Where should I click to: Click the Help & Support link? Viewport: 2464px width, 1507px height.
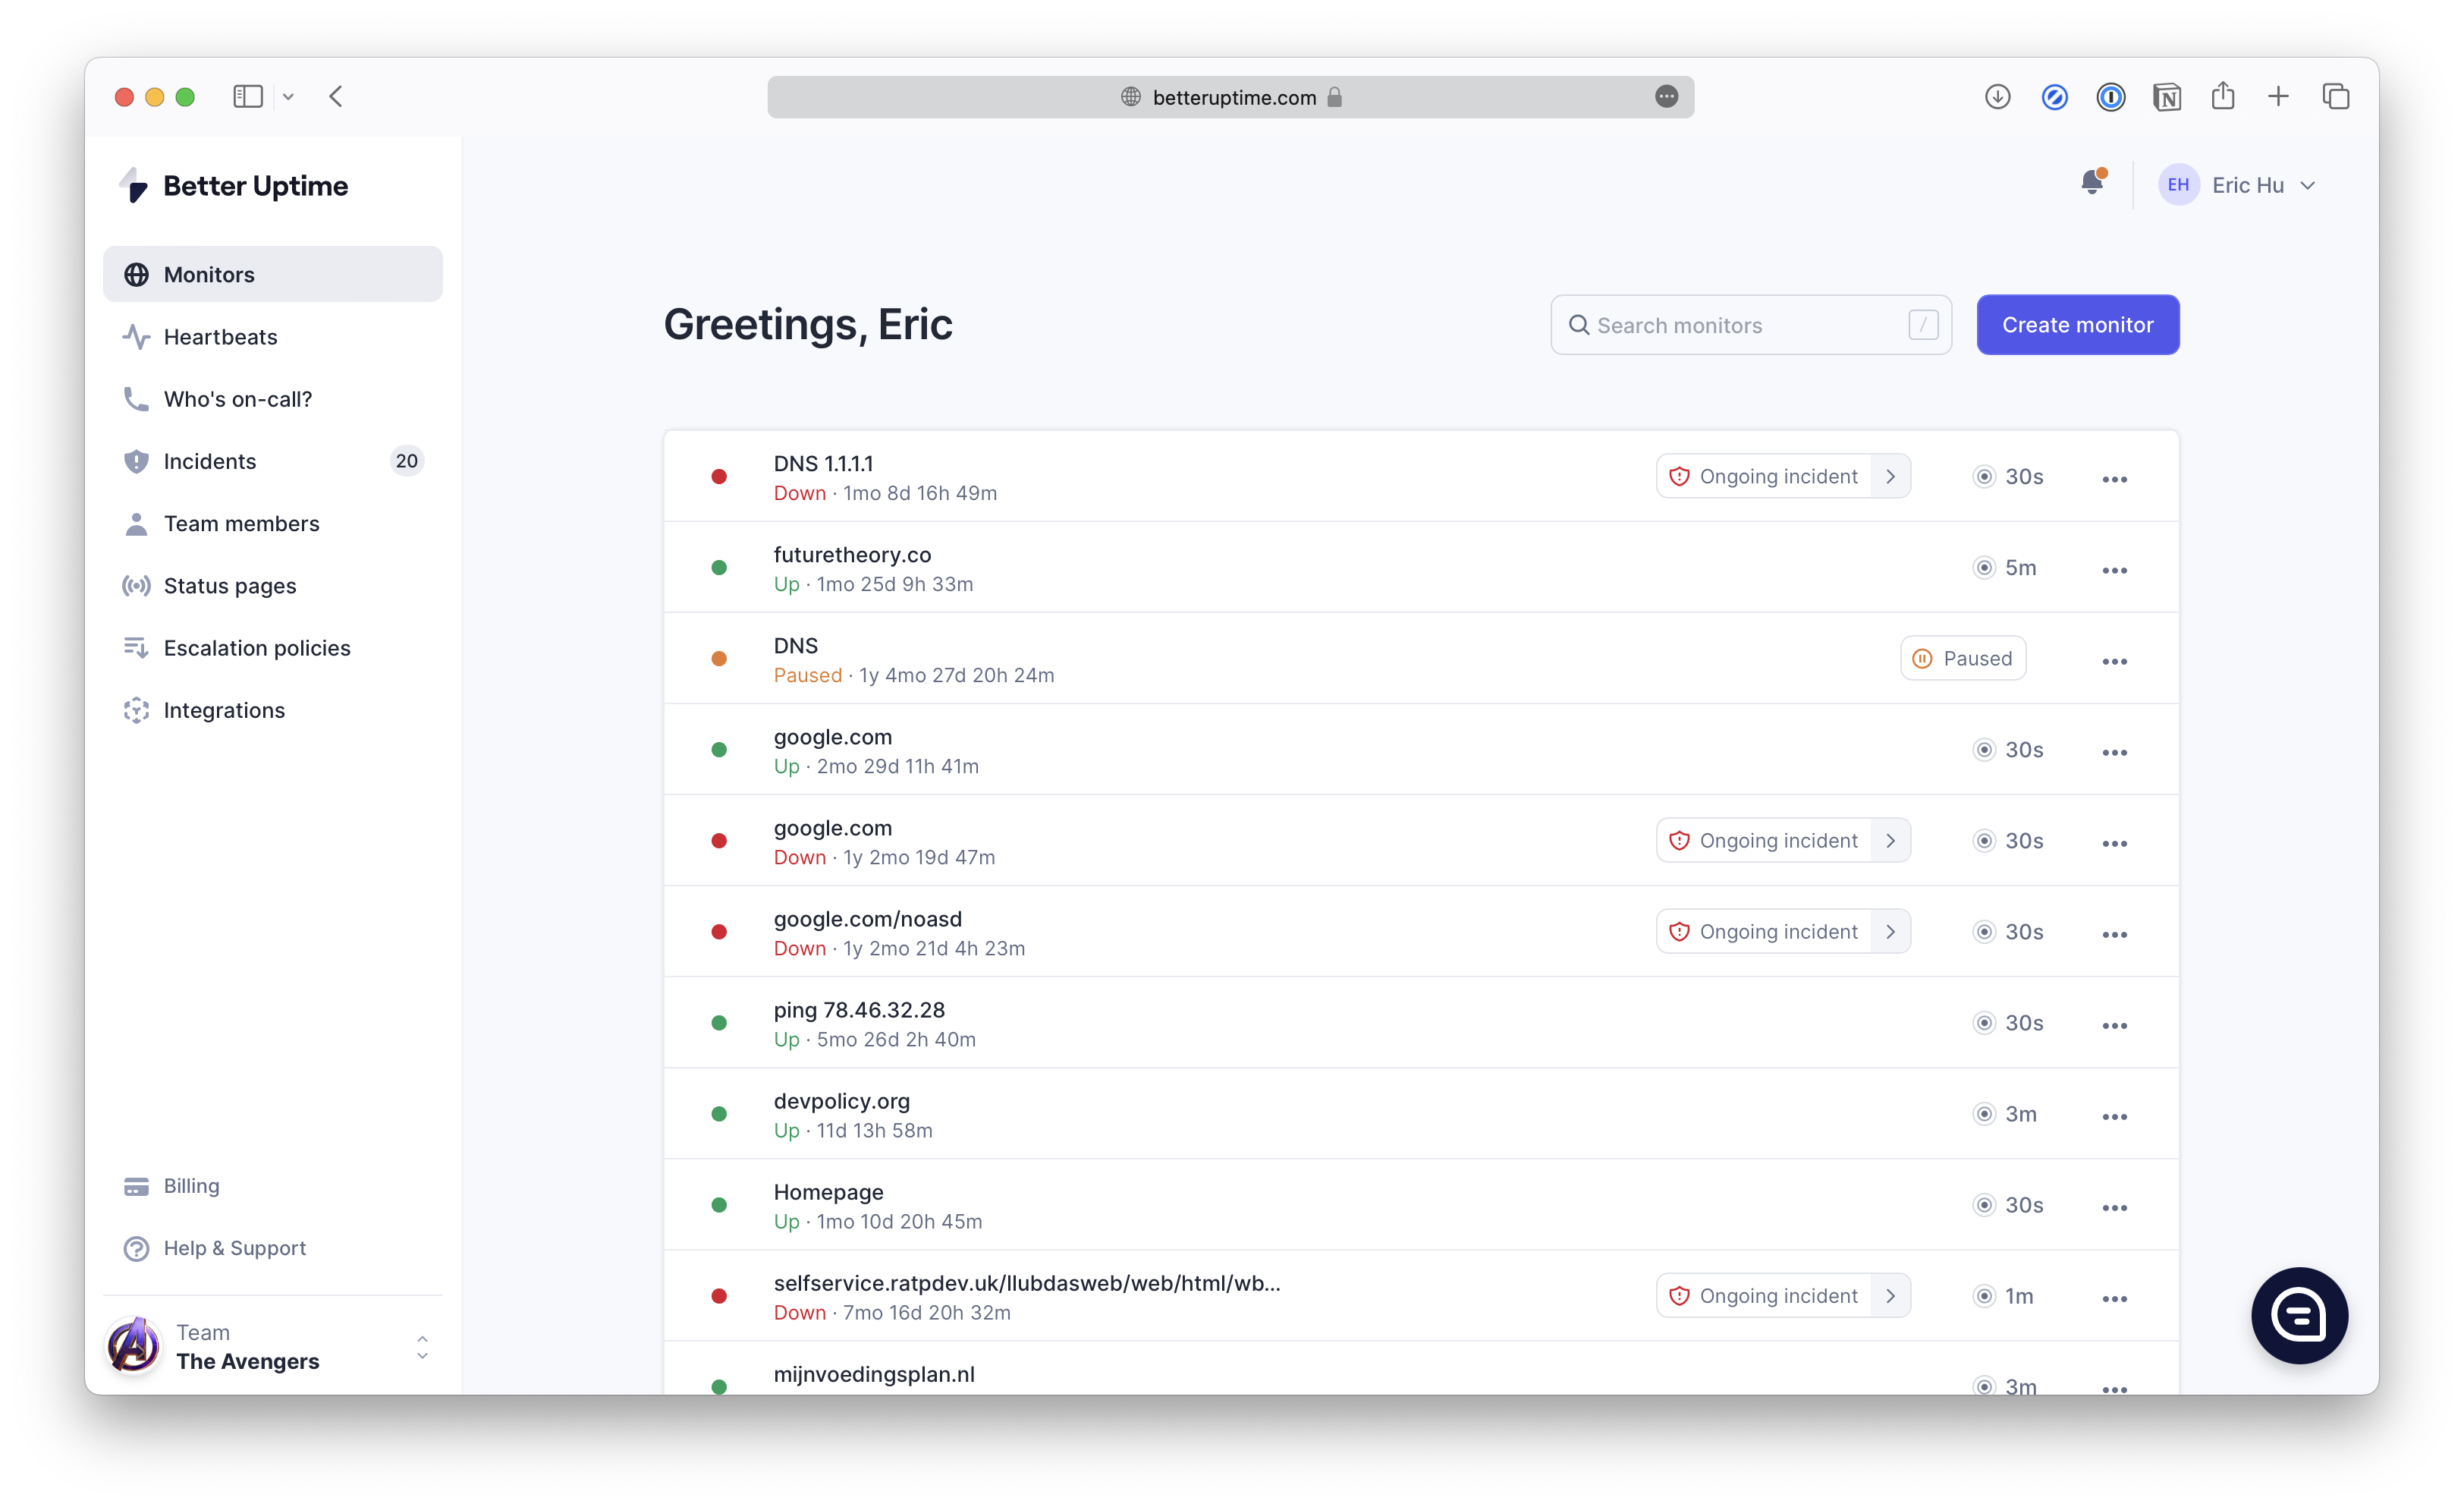pos(234,1248)
